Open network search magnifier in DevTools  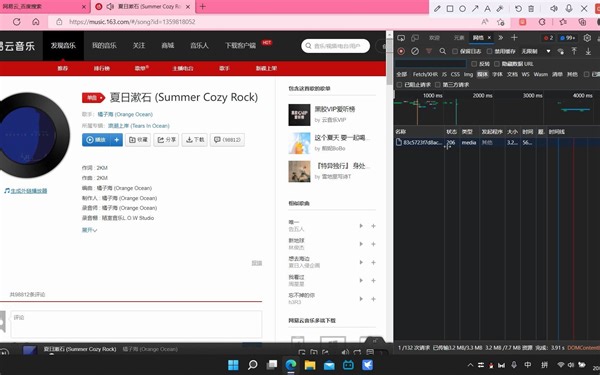click(x=443, y=51)
